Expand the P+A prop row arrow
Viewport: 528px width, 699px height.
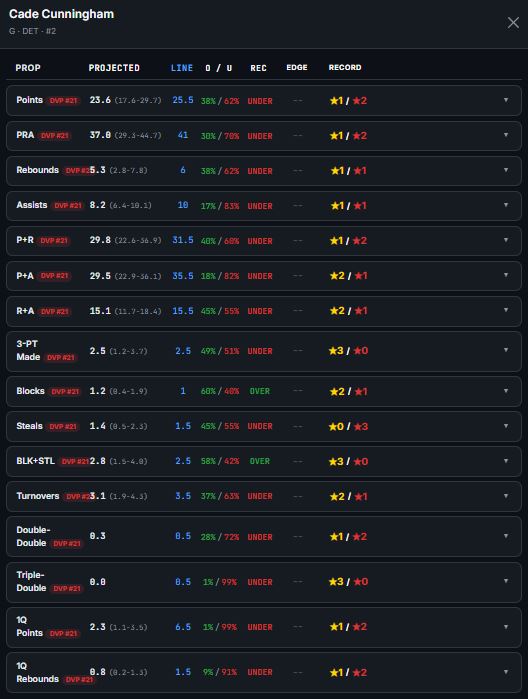click(506, 275)
